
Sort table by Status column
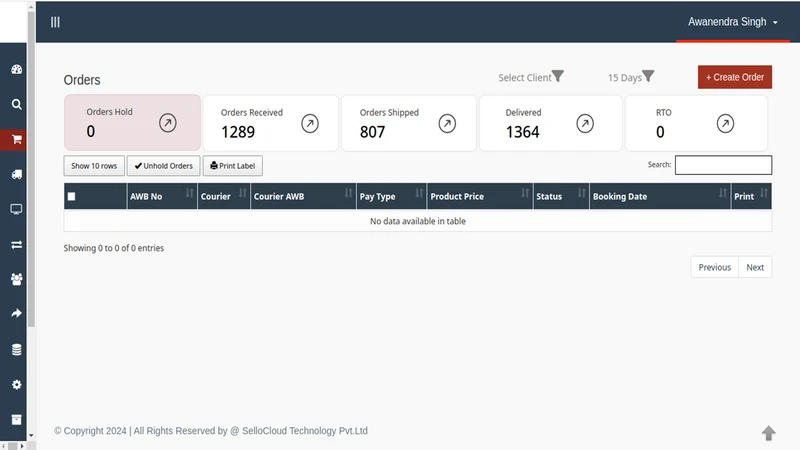pos(561,196)
